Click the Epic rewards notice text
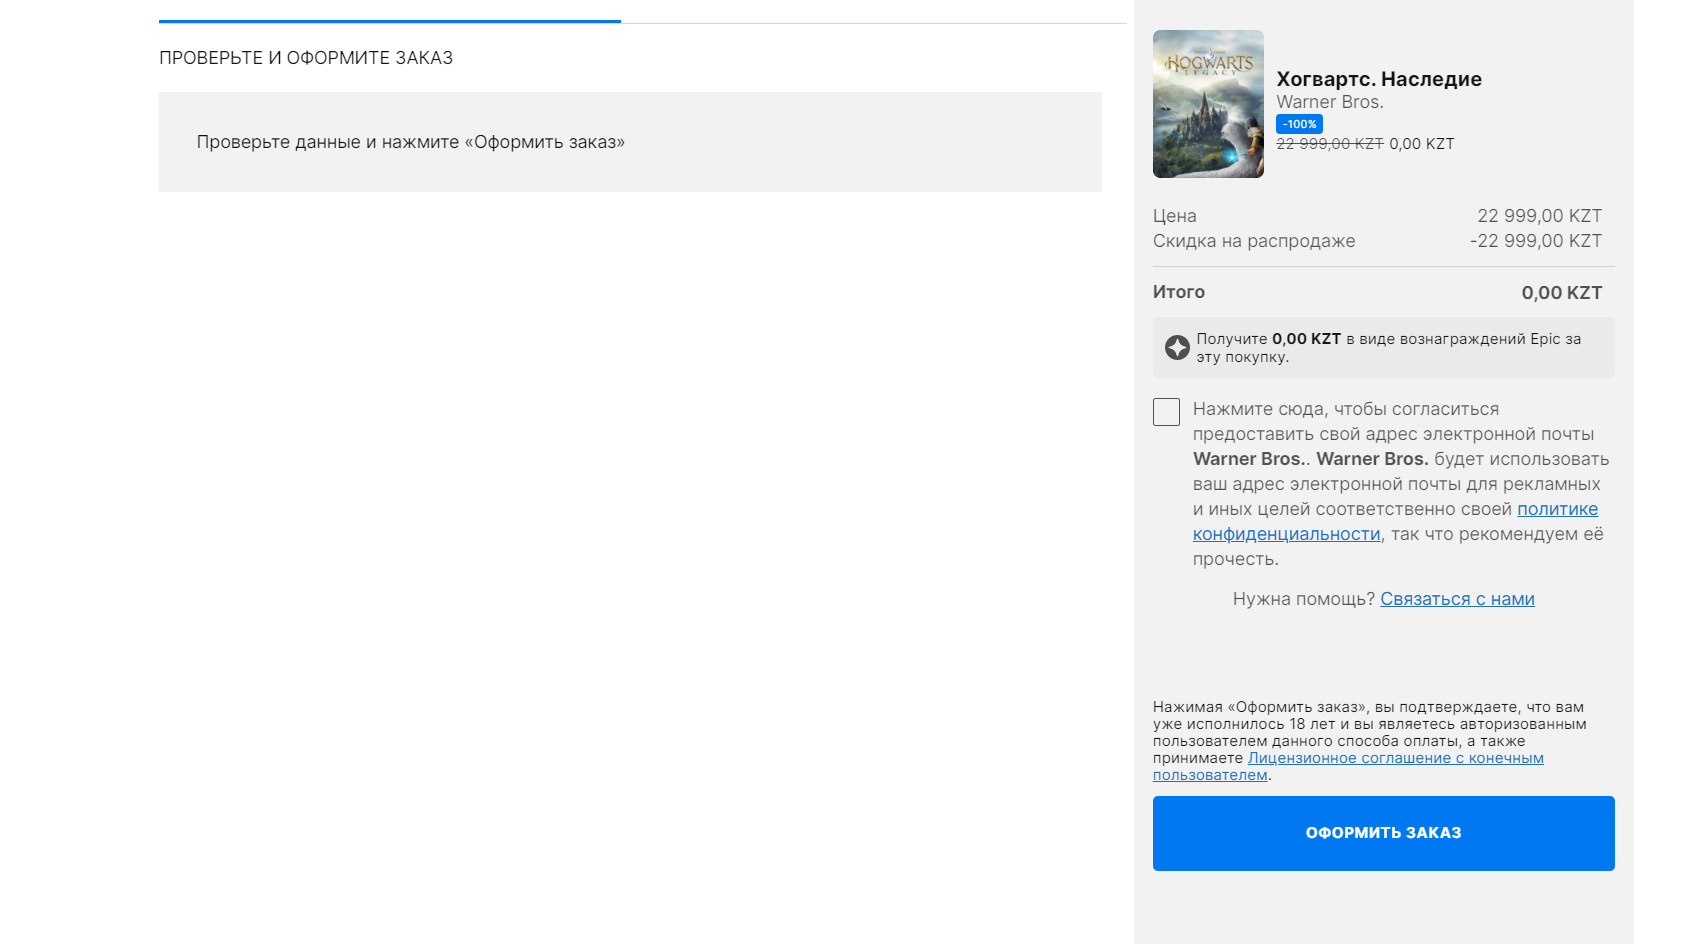 click(x=1388, y=347)
